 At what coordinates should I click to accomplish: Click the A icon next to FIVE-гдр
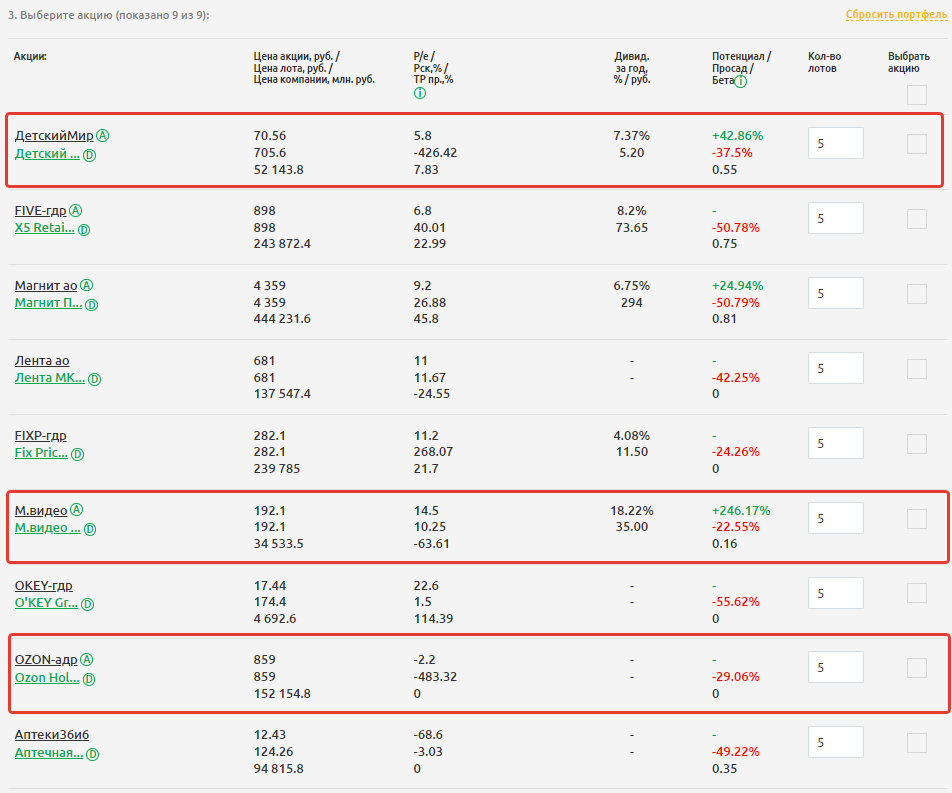(x=76, y=211)
